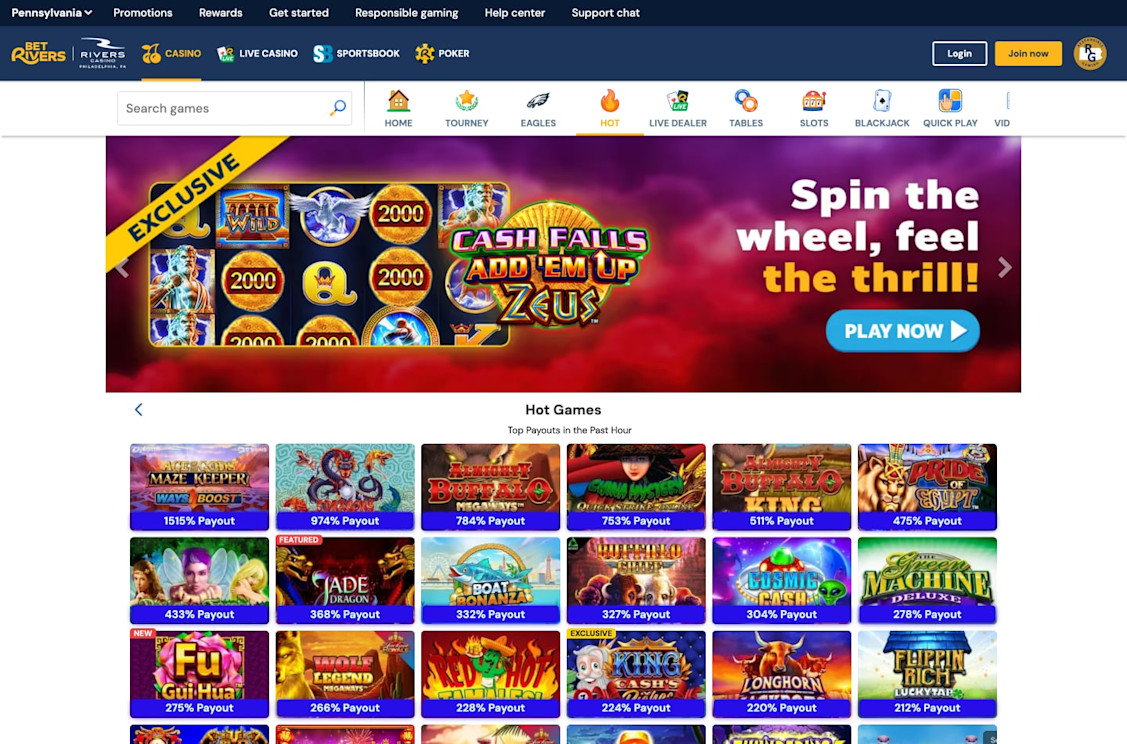Open the Slots machine icon
This screenshot has width=1127, height=744.
pyautogui.click(x=814, y=101)
